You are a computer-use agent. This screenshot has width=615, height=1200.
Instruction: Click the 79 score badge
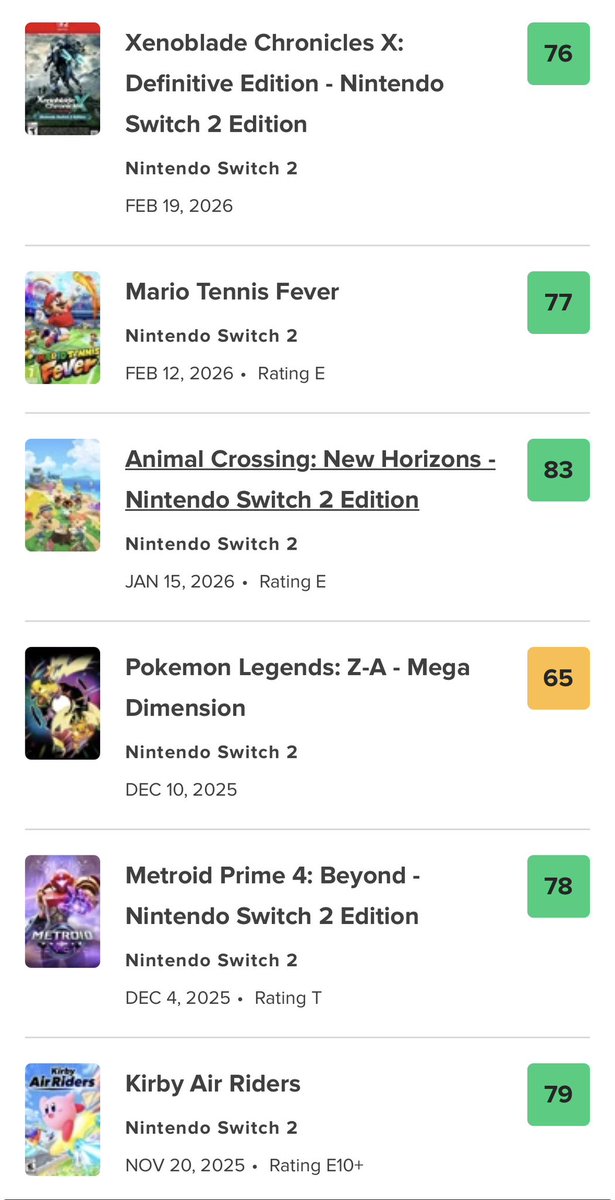[558, 1094]
